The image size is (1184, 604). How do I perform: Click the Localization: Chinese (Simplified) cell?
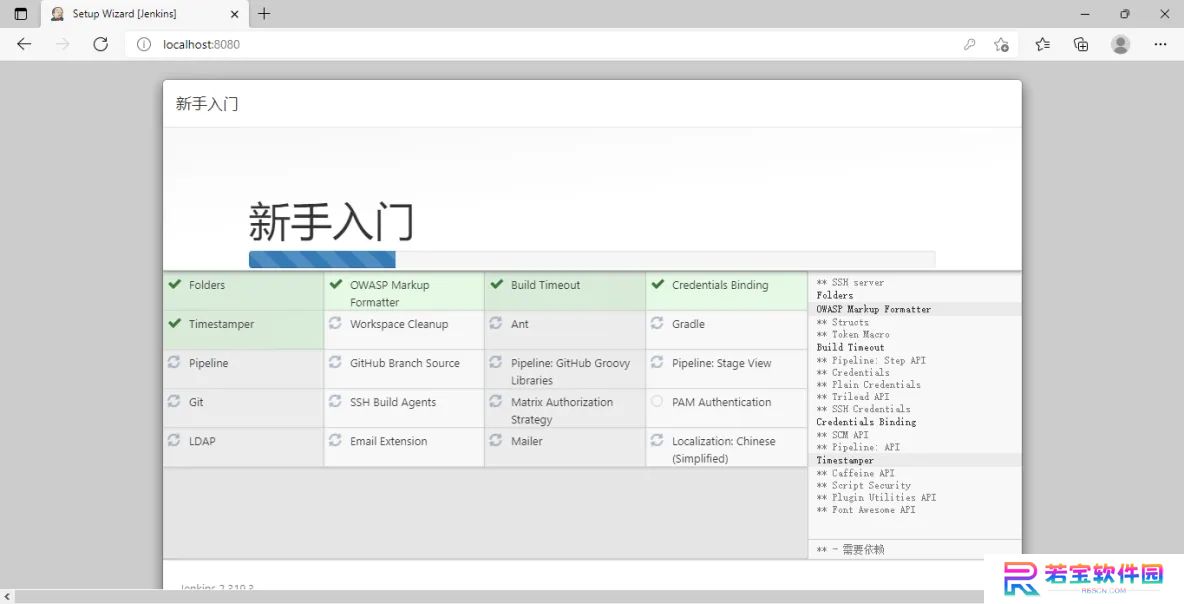(x=726, y=448)
